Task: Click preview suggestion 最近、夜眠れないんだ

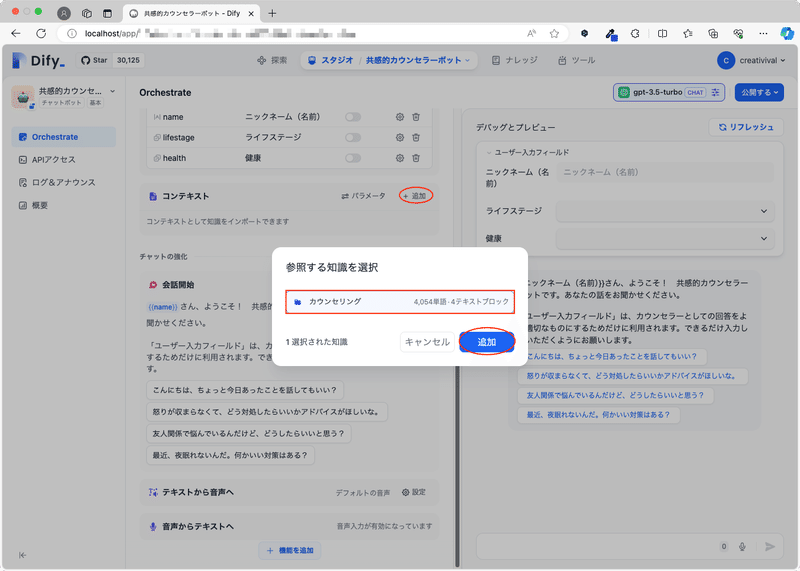Action: pyautogui.click(x=599, y=415)
